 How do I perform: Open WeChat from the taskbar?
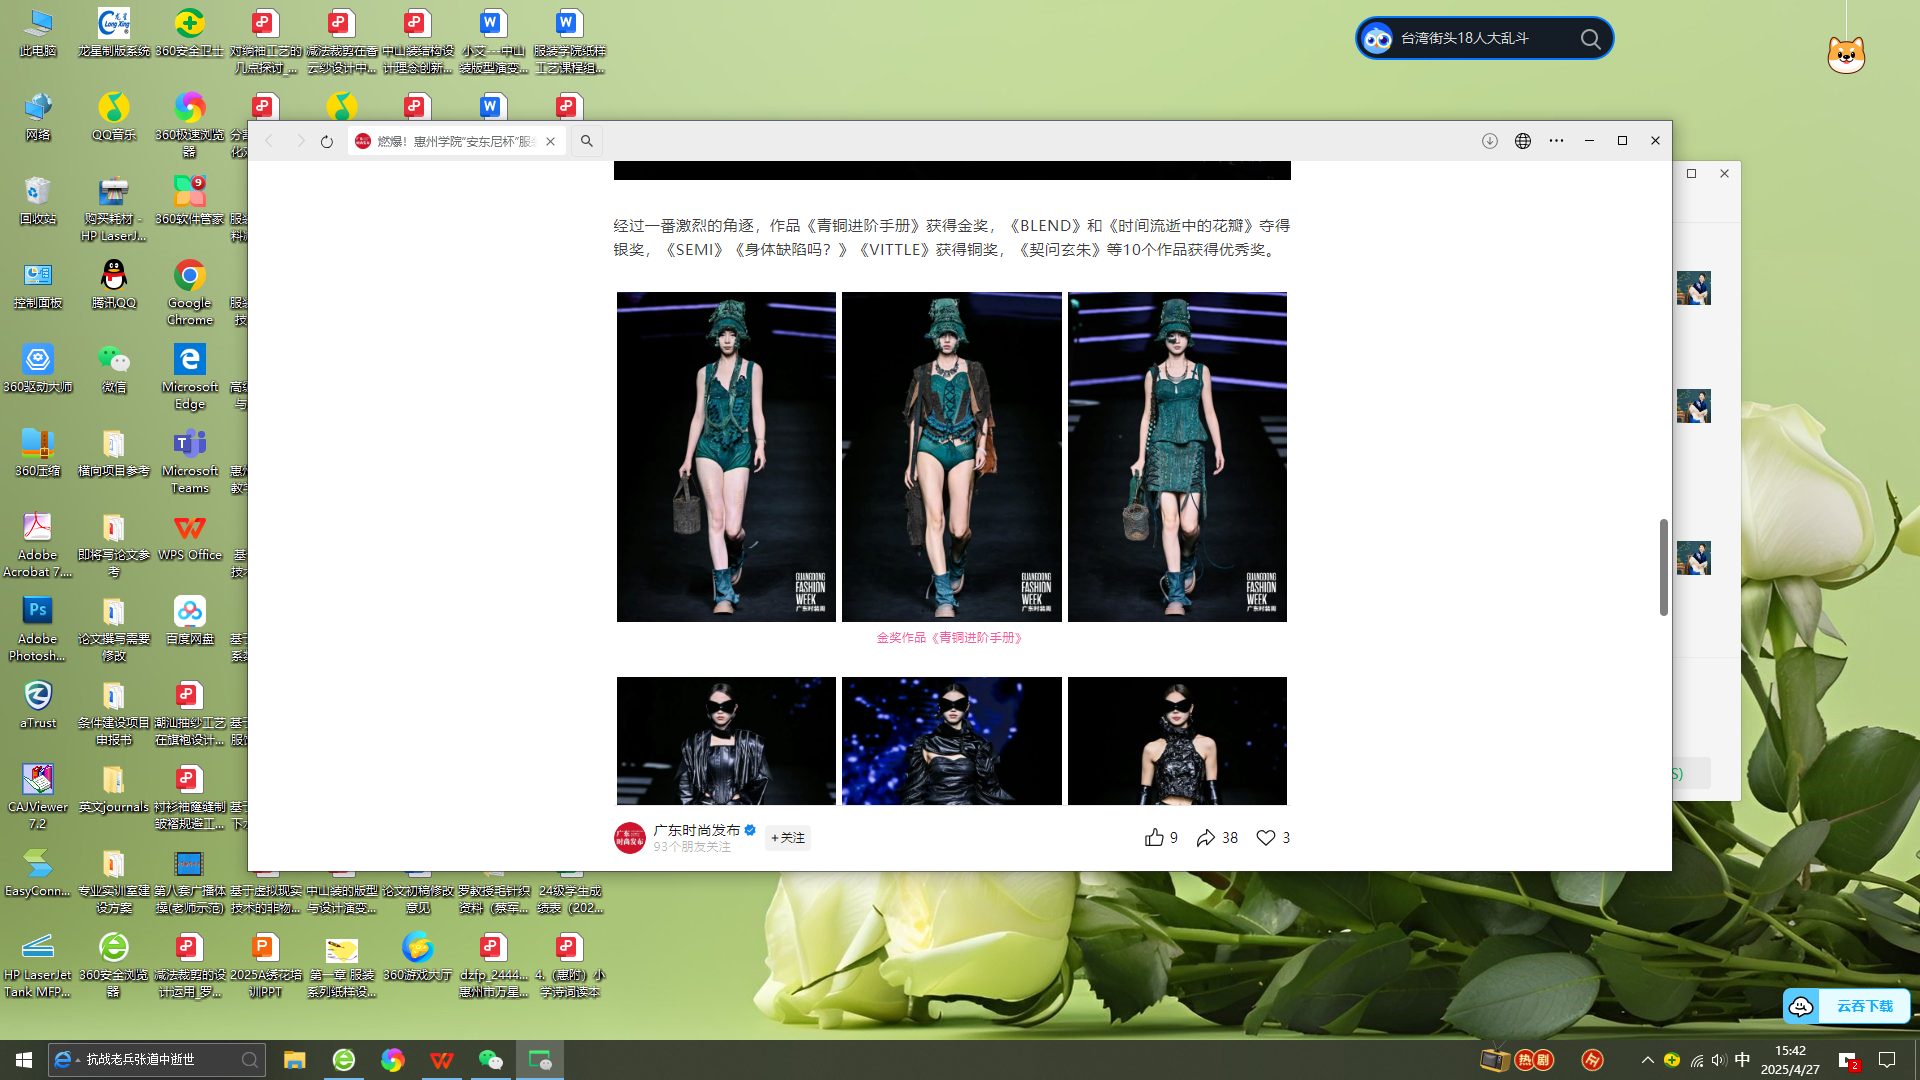pos(490,1060)
